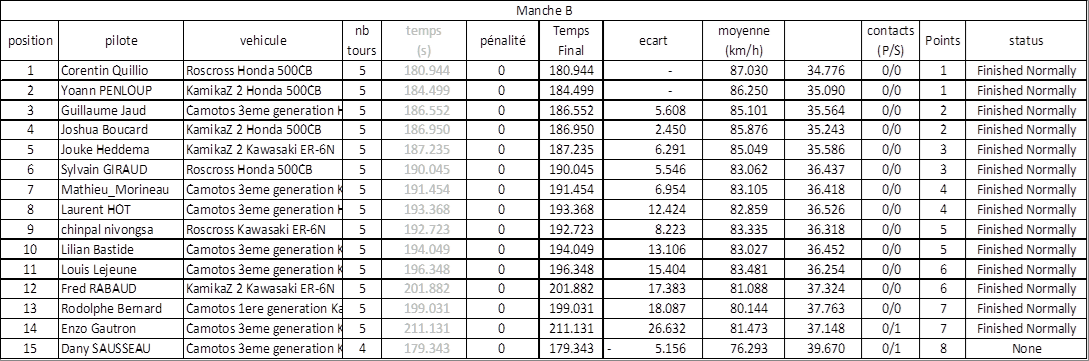This screenshot has width=1089, height=361.
Task: Select chinpal nivongsa's Roscross Kawasaki ER-6N cell
Action: pyautogui.click(x=263, y=229)
